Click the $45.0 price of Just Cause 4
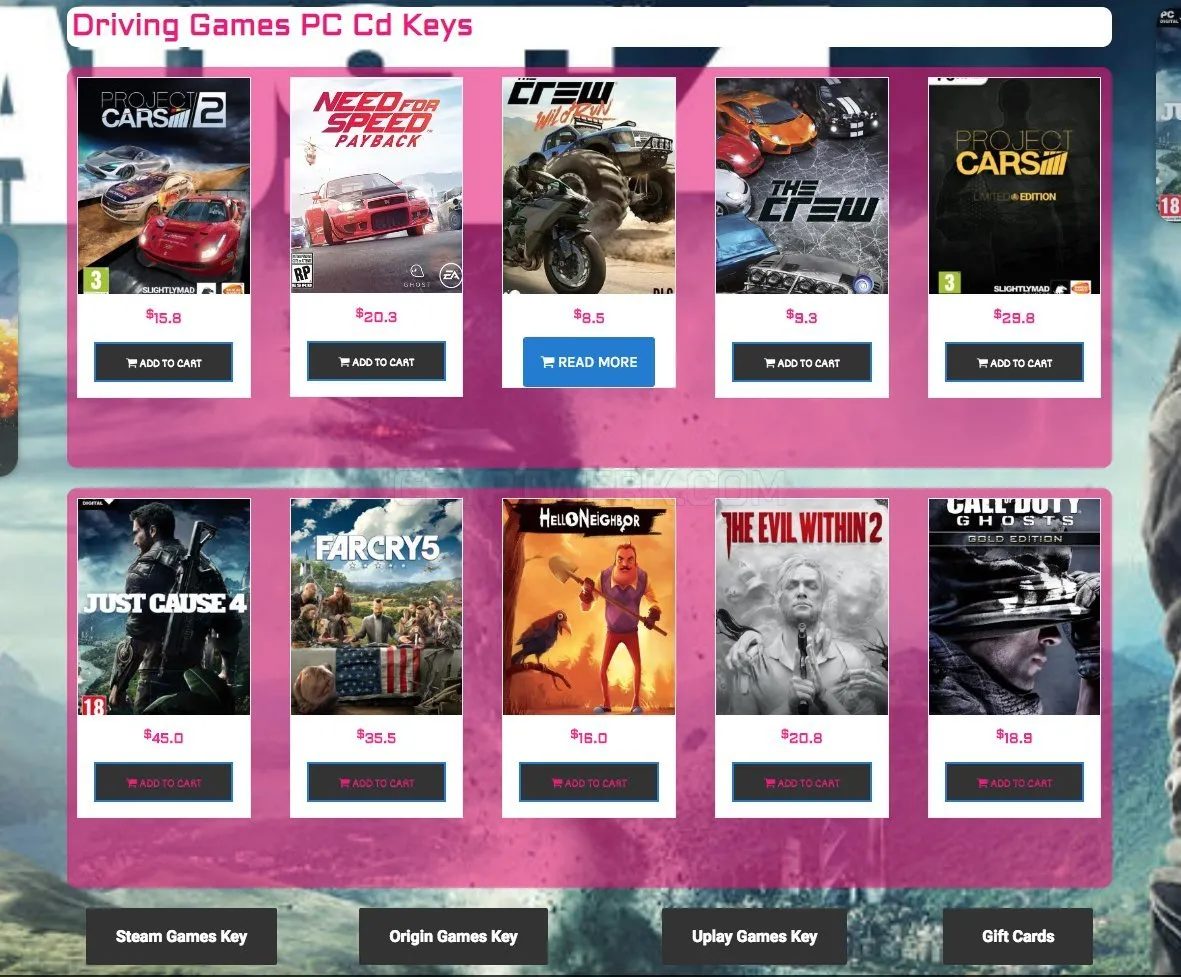The width and height of the screenshot is (1181, 977). (x=163, y=737)
